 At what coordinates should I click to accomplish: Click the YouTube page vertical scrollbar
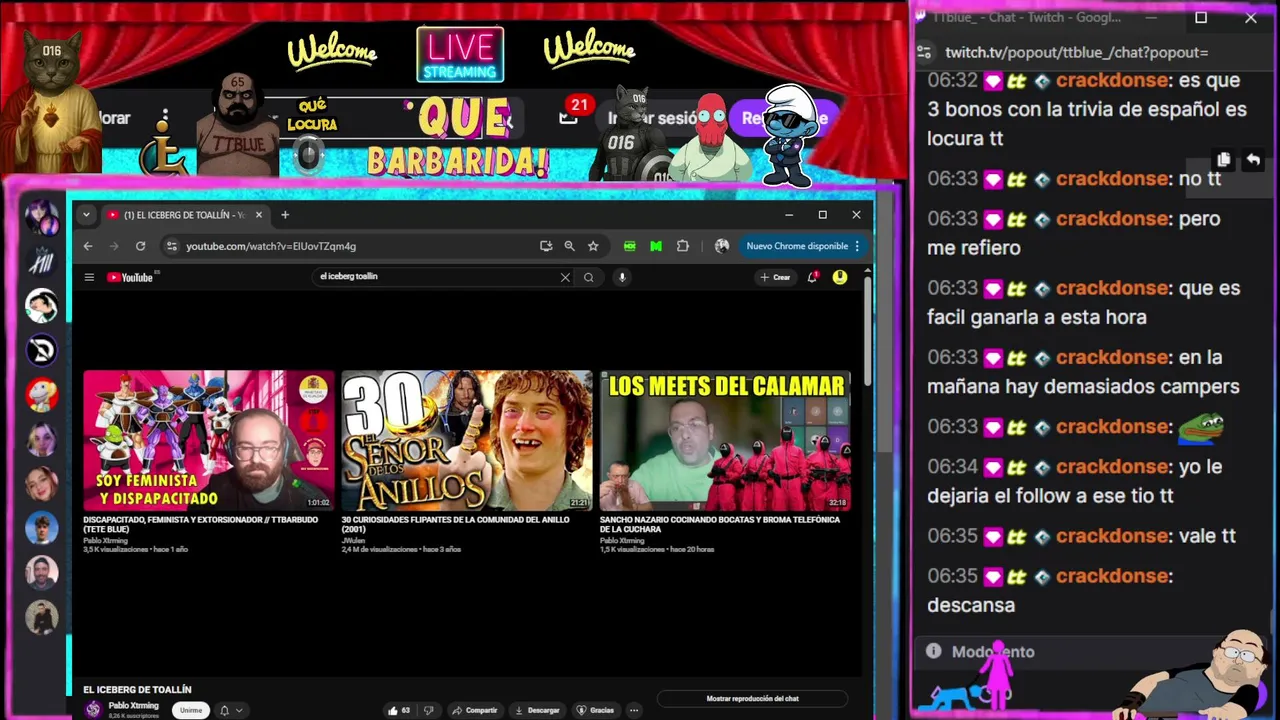867,330
